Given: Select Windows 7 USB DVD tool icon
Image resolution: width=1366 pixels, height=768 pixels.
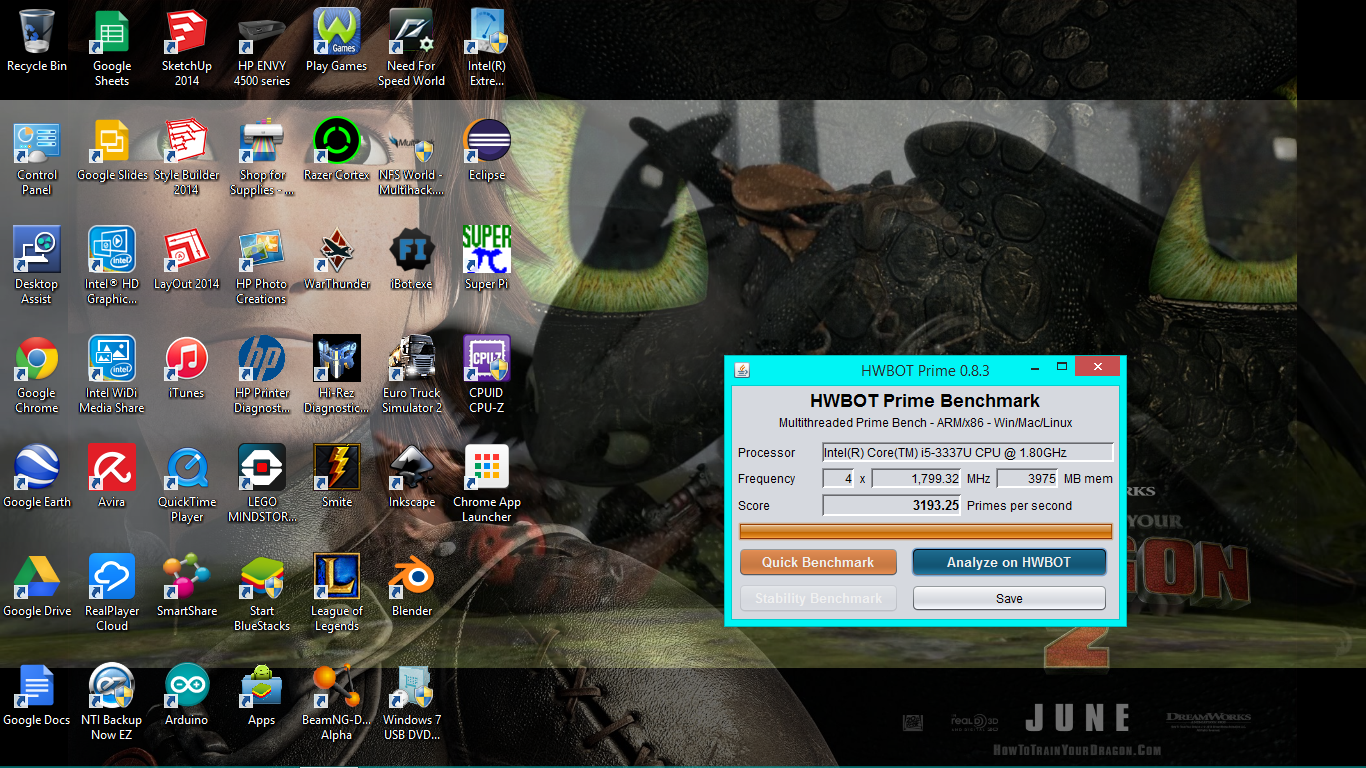Looking at the screenshot, I should point(412,686).
